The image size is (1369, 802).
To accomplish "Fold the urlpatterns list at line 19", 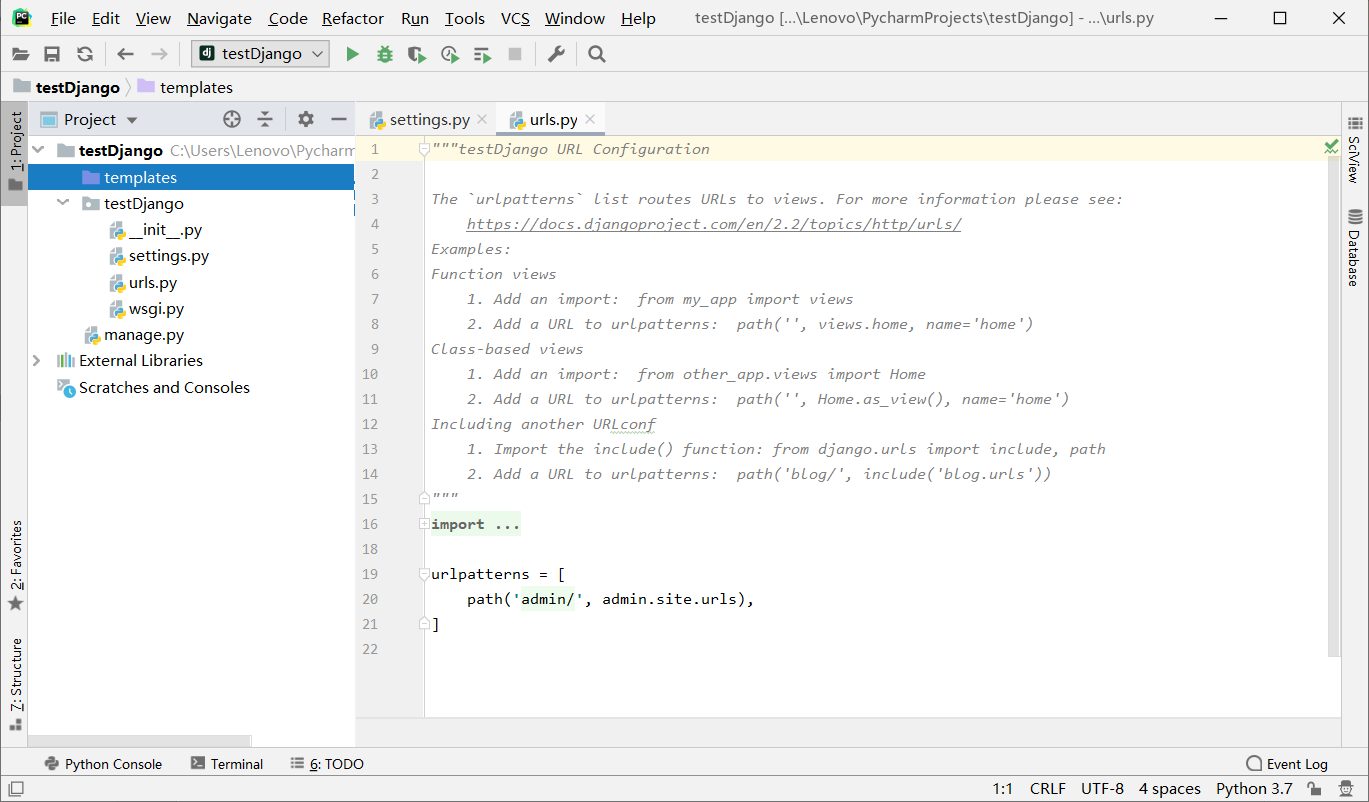I will [x=425, y=574].
